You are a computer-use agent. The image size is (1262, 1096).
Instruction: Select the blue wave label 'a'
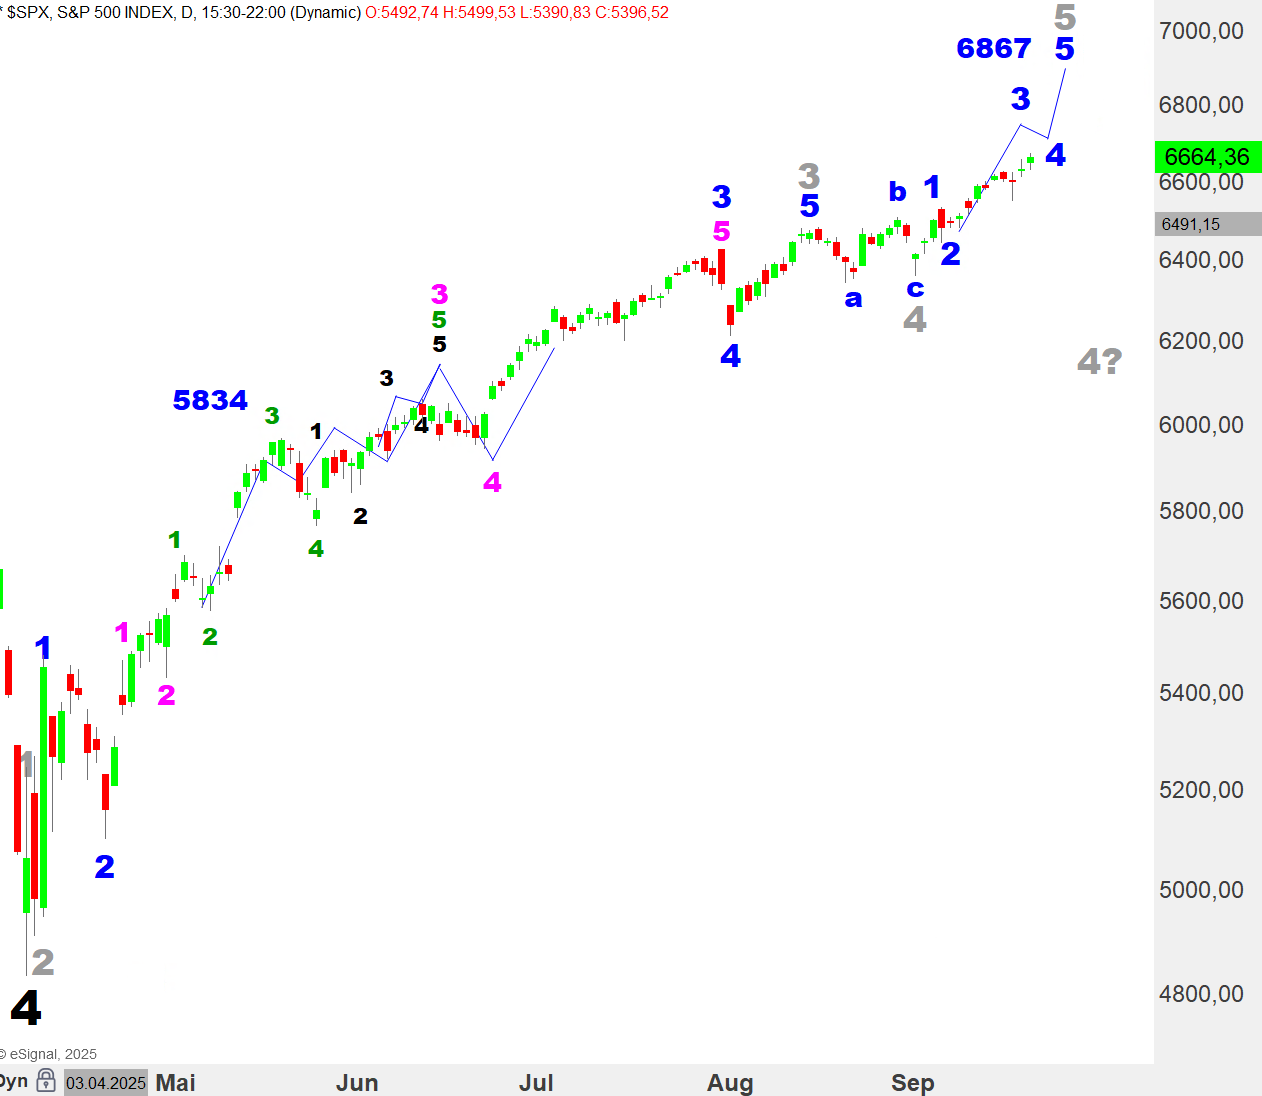(853, 299)
